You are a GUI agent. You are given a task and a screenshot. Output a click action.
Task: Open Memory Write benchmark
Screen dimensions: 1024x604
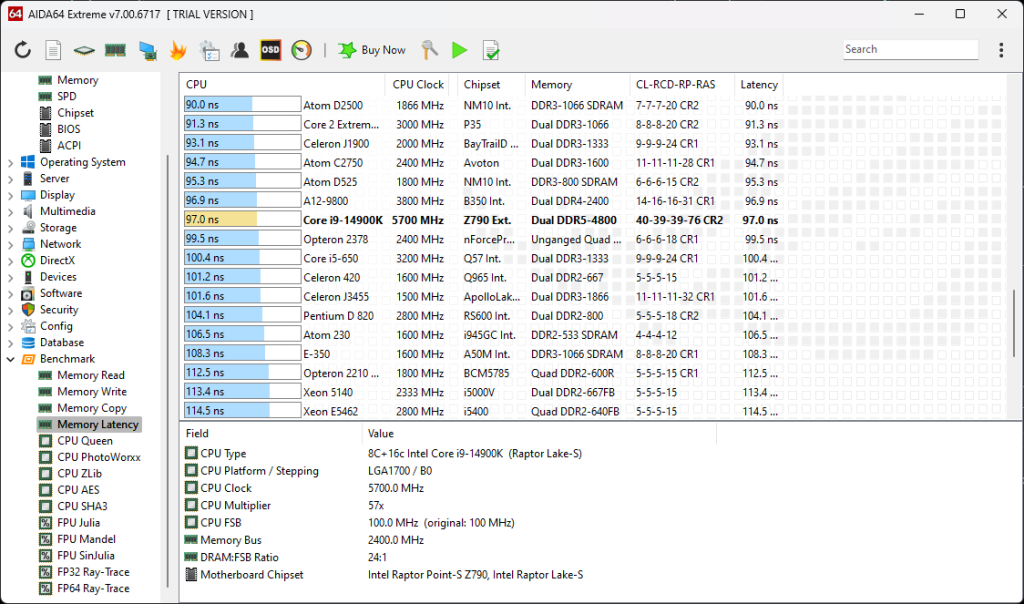pos(91,391)
